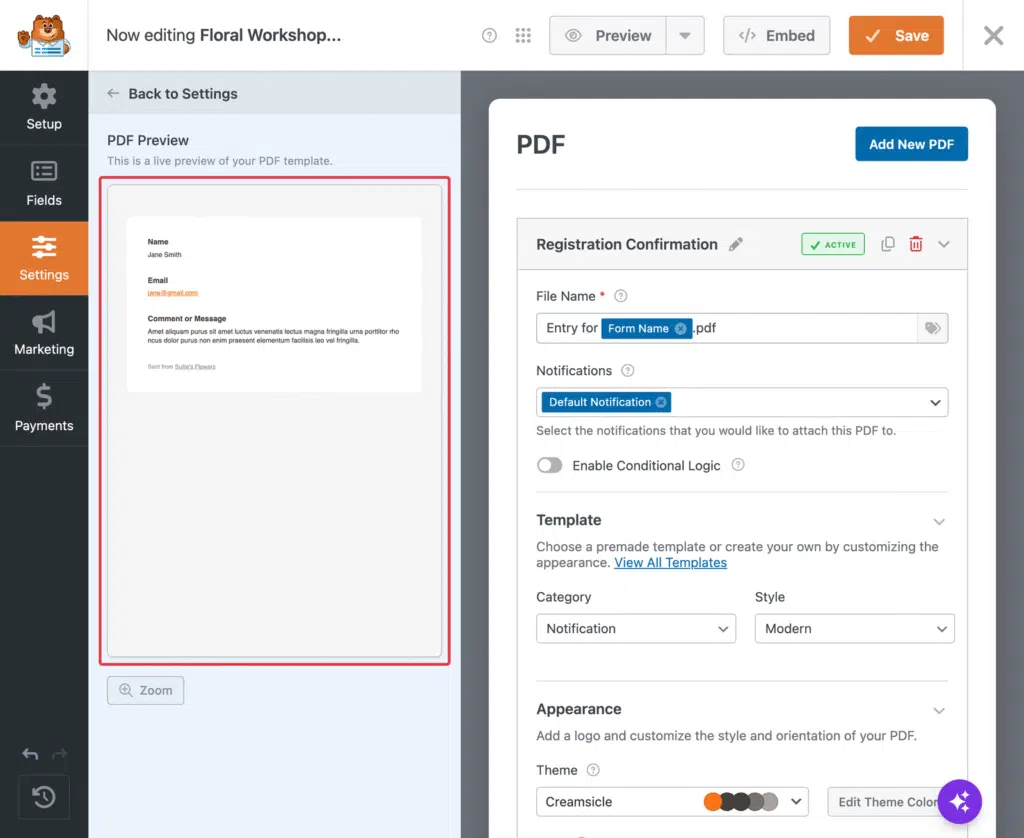The width and height of the screenshot is (1024, 838).
Task: Select the Settings sidebar tab
Action: [x=44, y=259]
